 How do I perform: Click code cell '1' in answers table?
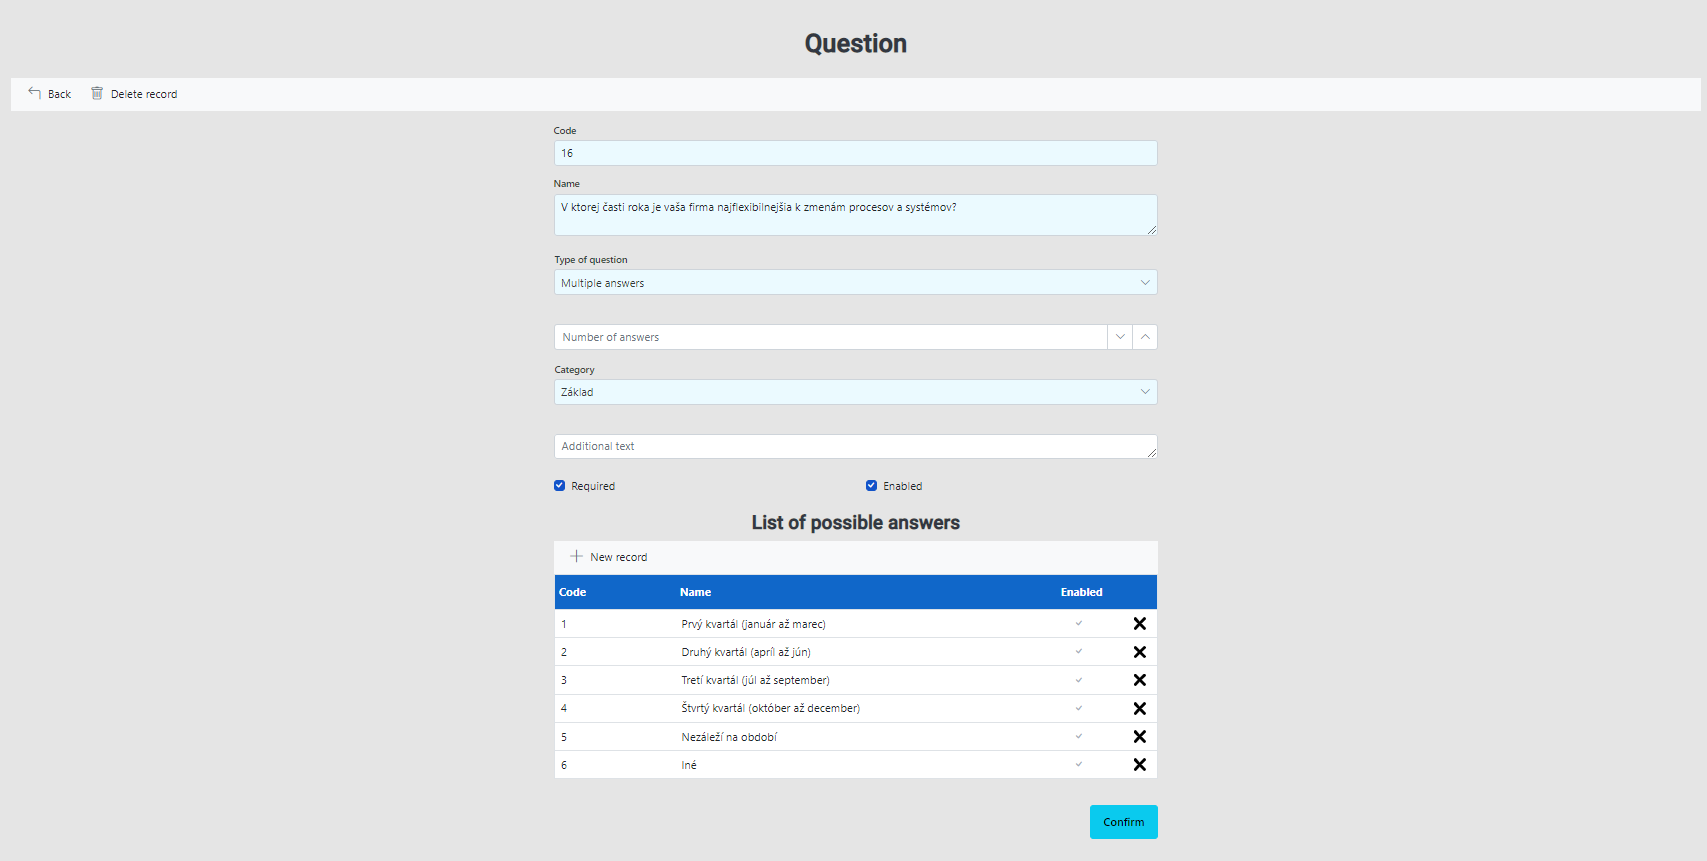coord(564,624)
